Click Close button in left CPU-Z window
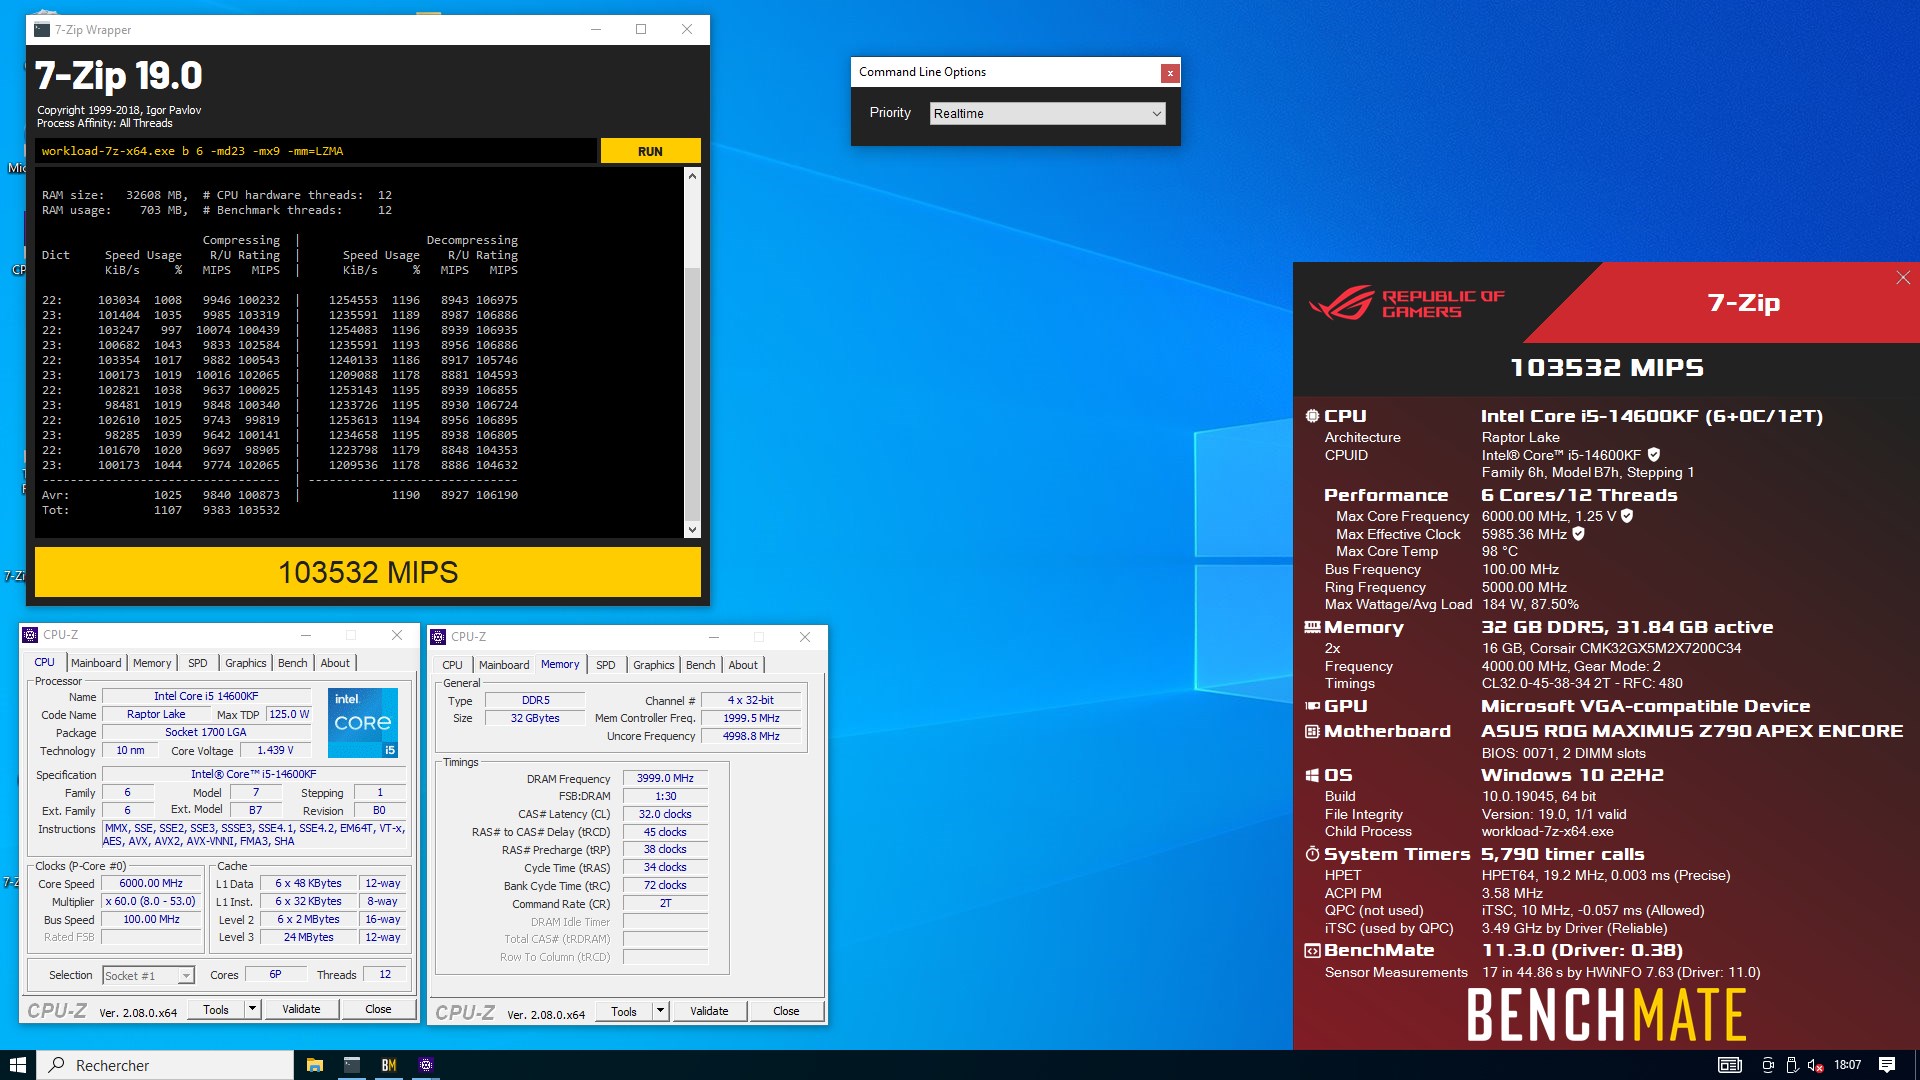Viewport: 1920px width, 1080px height. tap(378, 1010)
